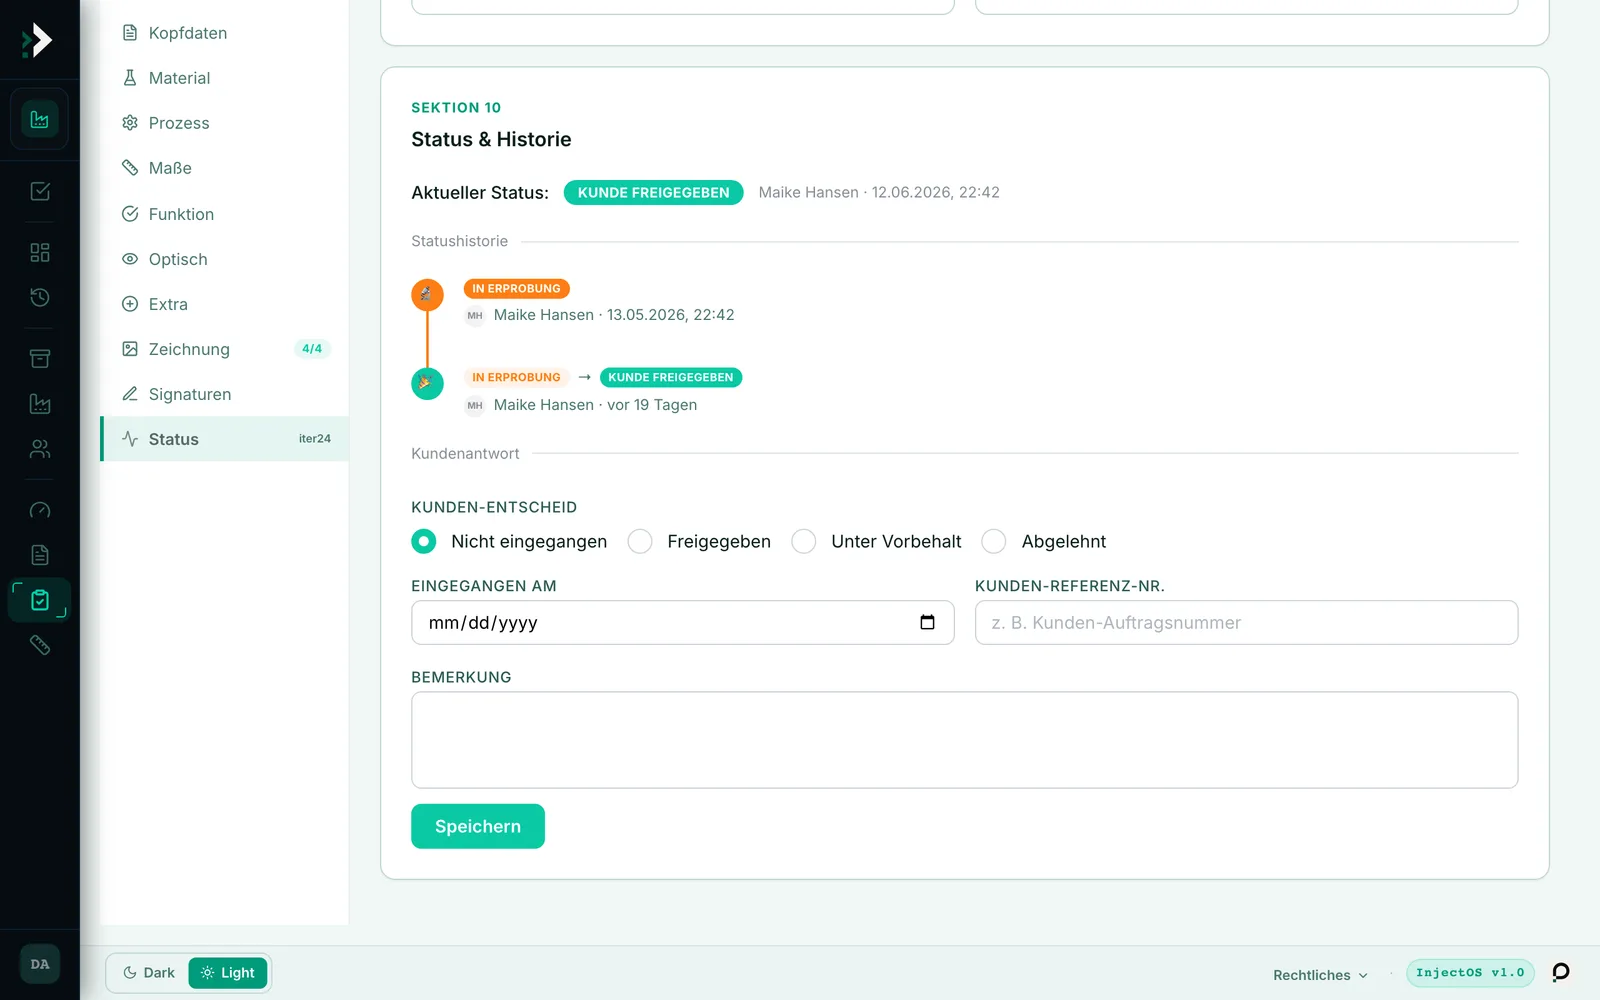Go to the Prozess section

click(224, 123)
